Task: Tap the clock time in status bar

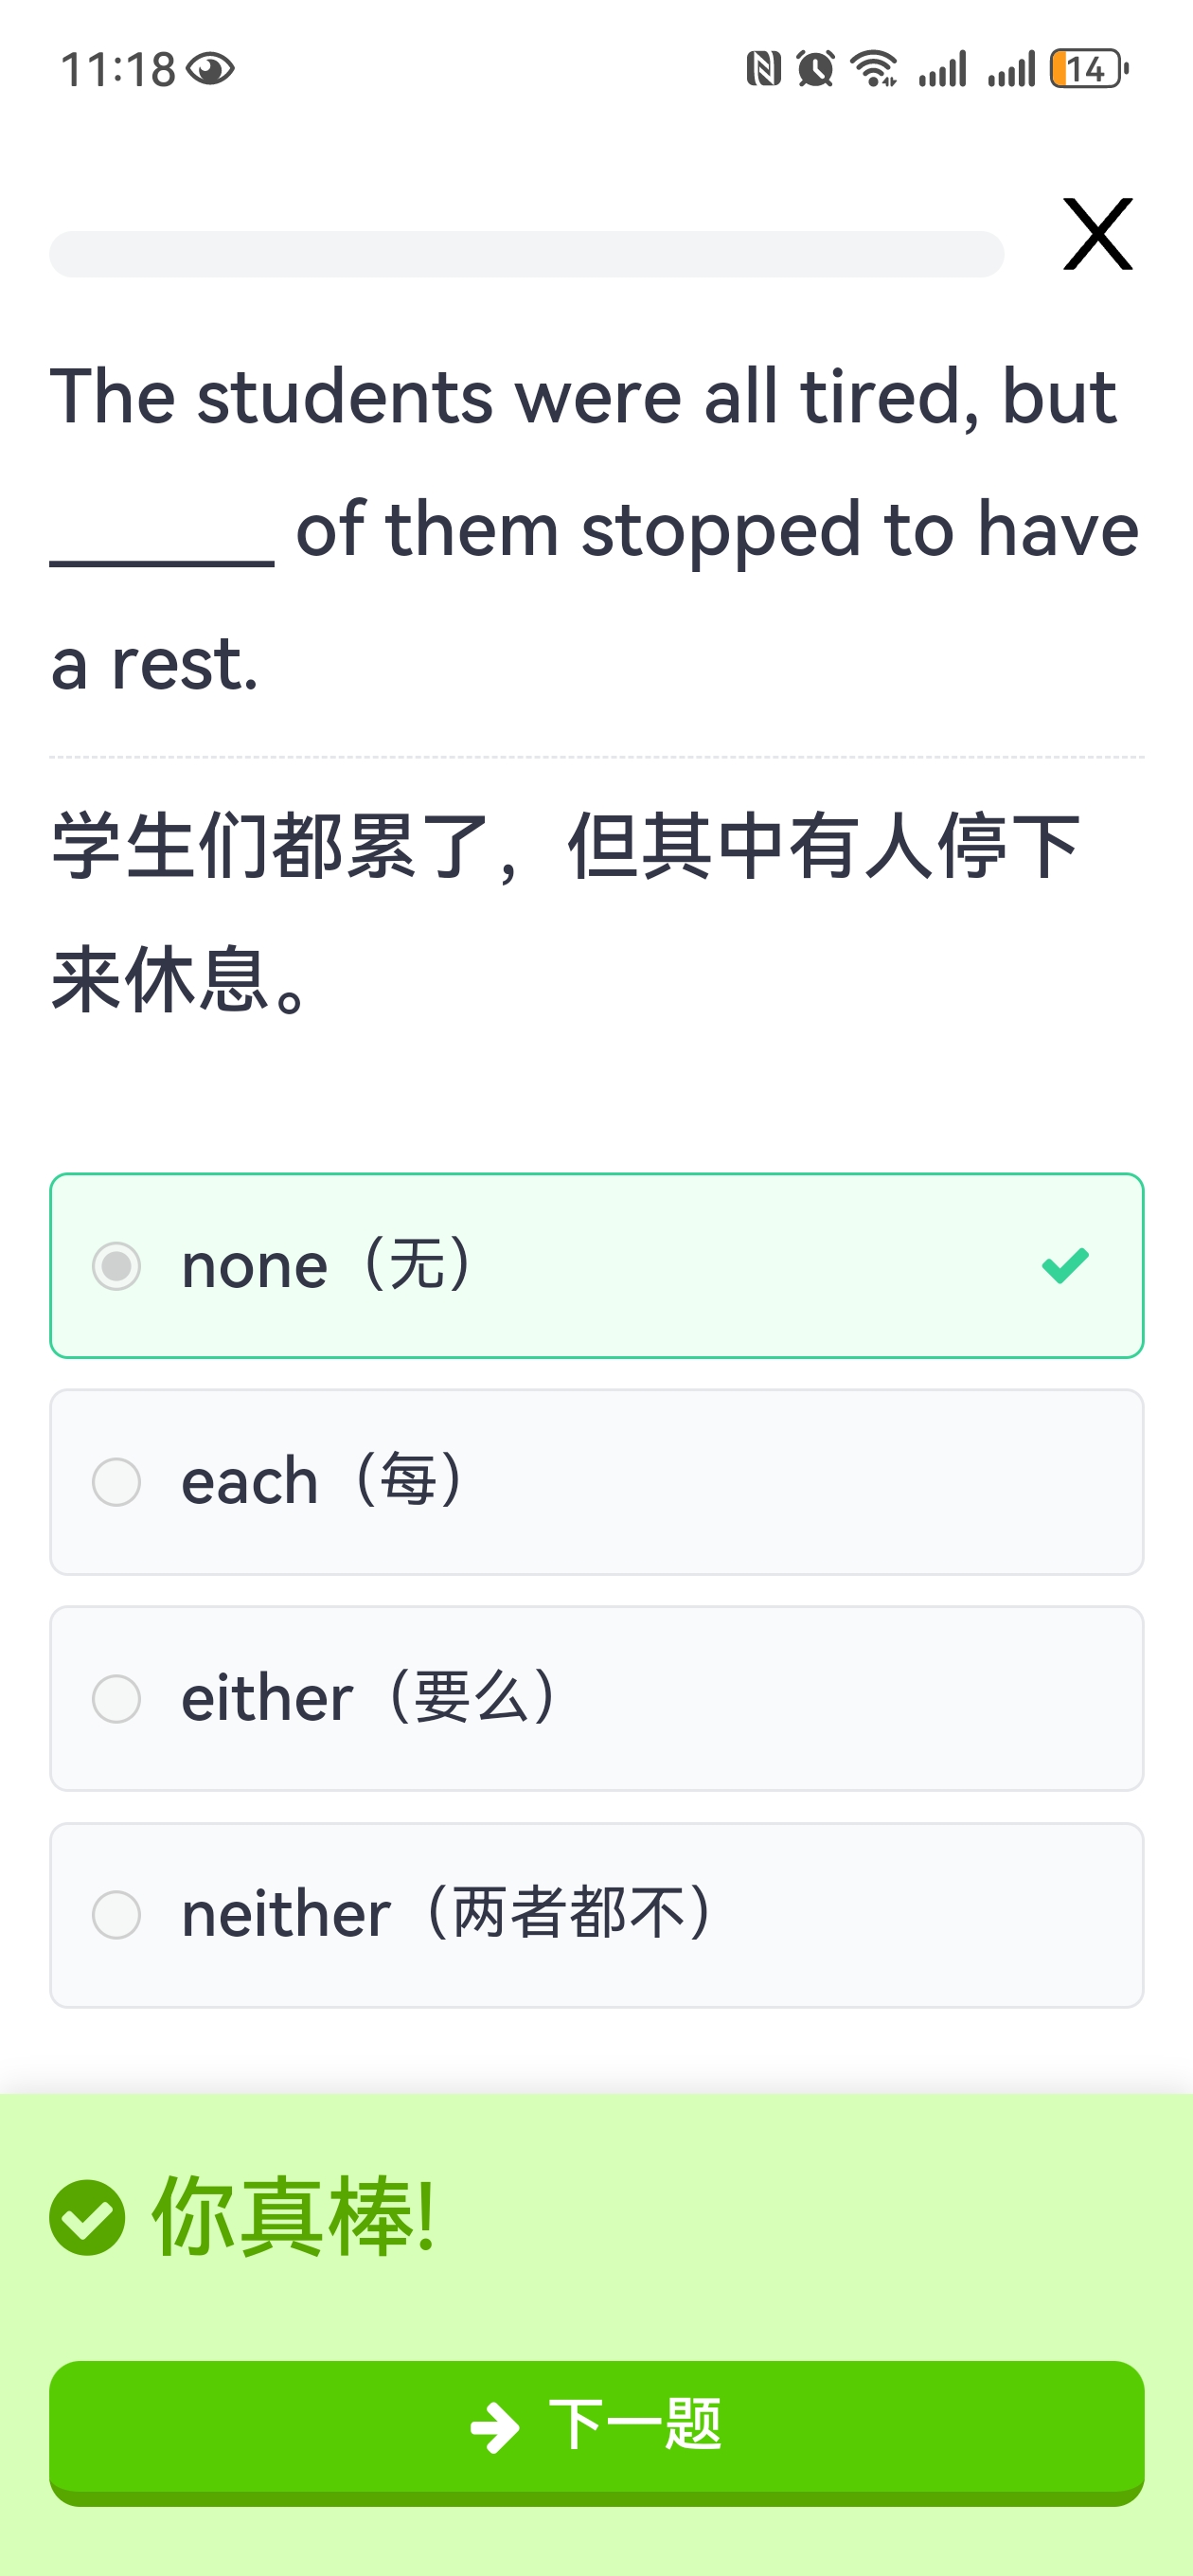Action: [x=118, y=70]
